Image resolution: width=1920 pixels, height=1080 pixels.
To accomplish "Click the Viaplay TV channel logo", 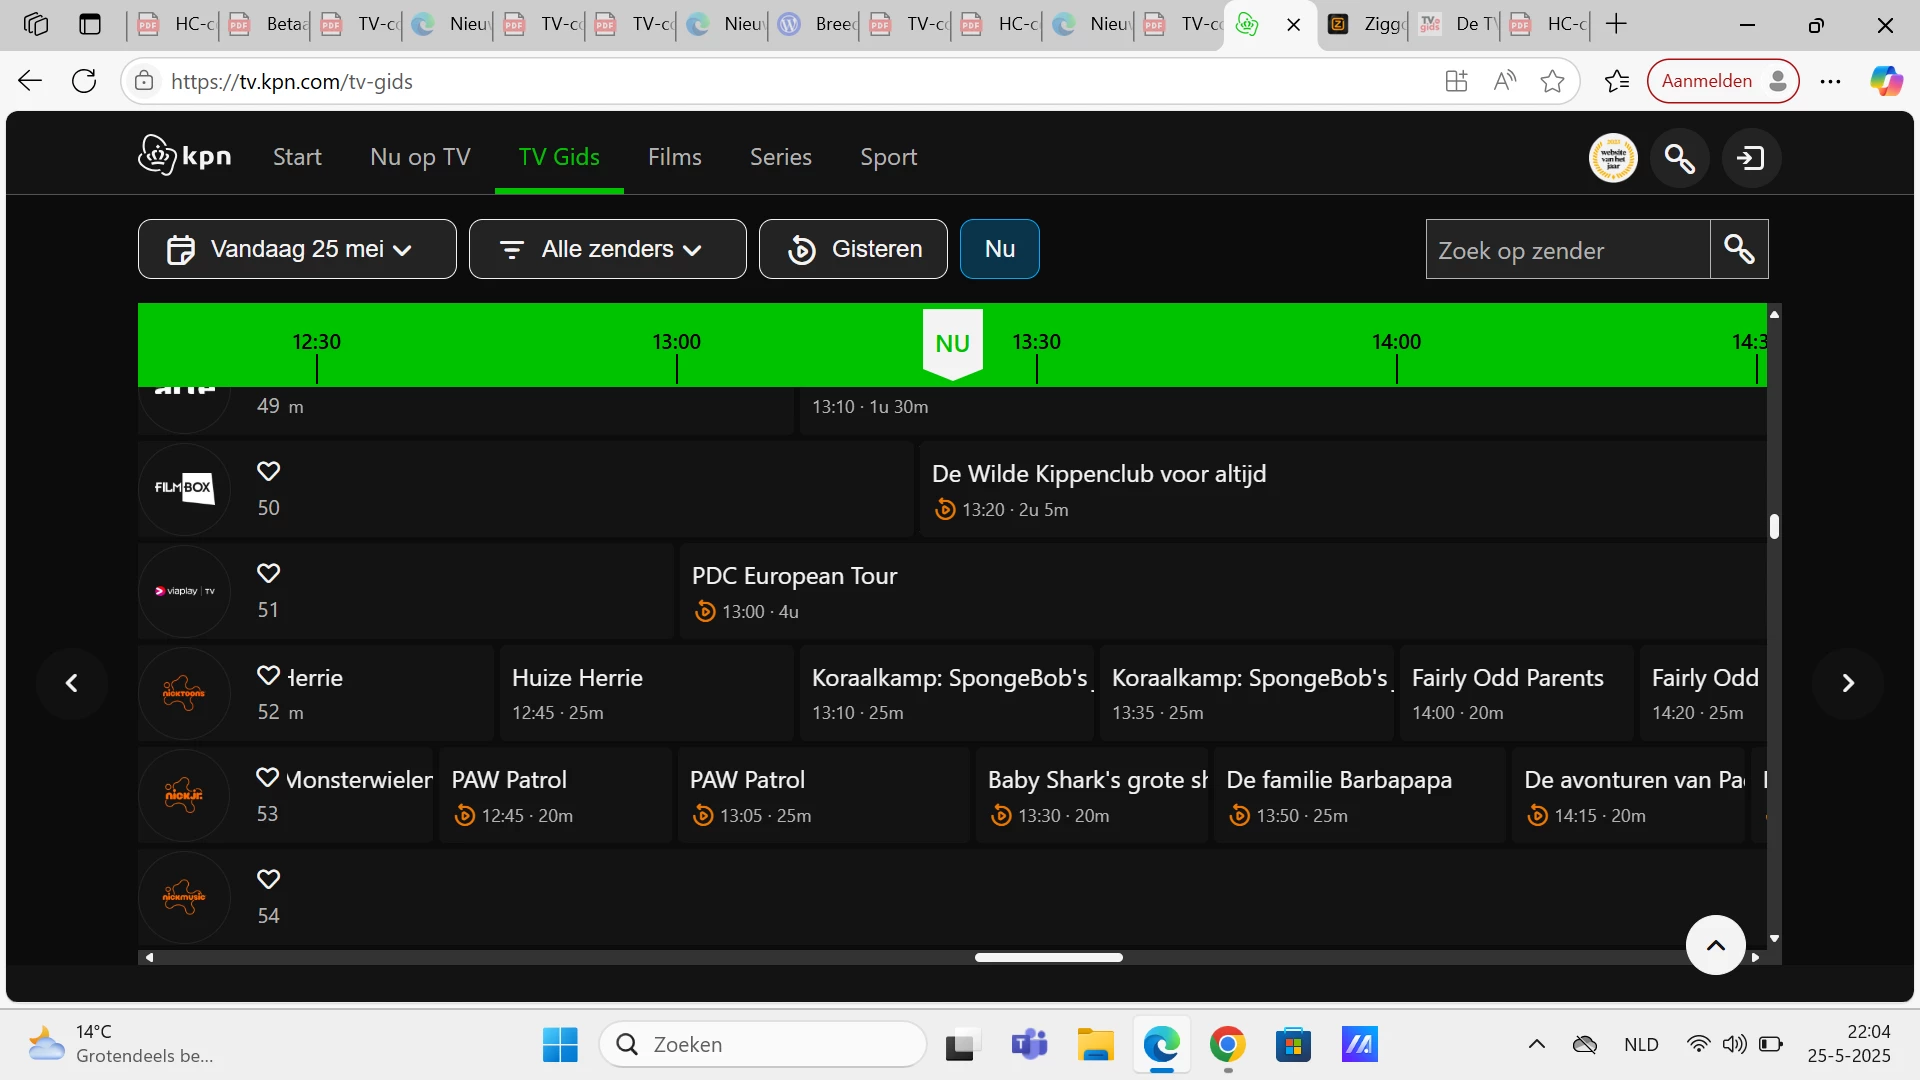I will click(184, 591).
